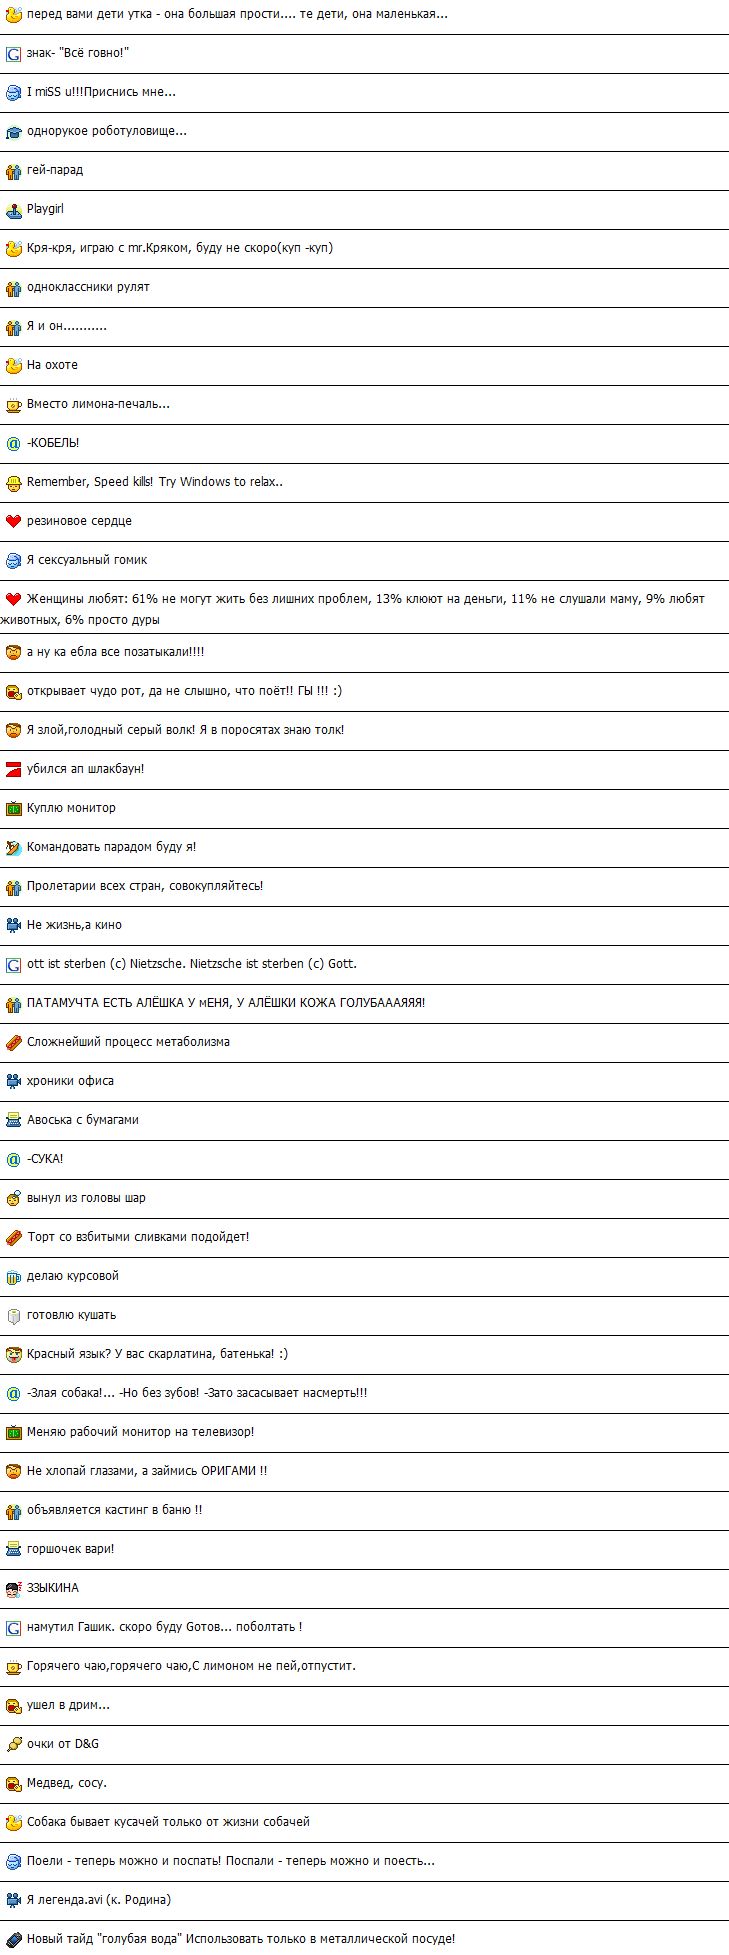Screen dimensions: 729x1955
Task: Click the Google icon next to 'знак- "Всё говно!"'
Action: (13, 53)
